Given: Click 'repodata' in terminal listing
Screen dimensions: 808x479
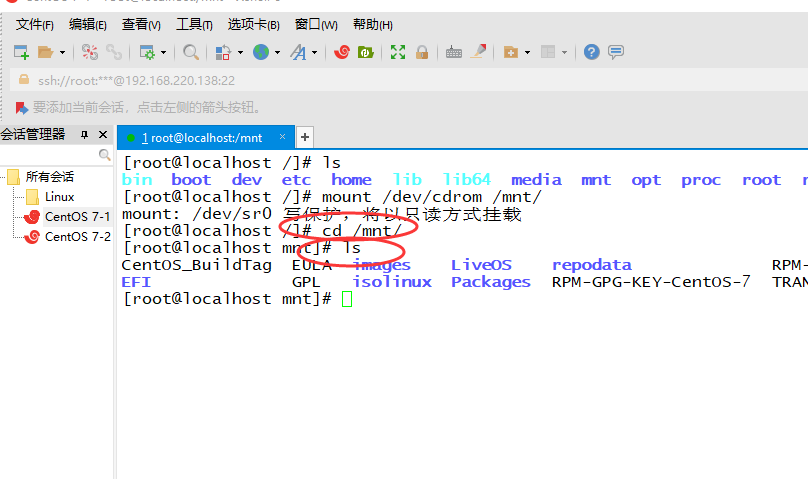Looking at the screenshot, I should (592, 265).
